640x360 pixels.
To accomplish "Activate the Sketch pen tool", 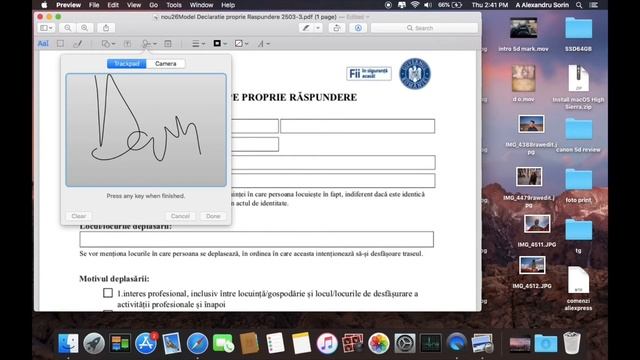I will pyautogui.click(x=78, y=43).
